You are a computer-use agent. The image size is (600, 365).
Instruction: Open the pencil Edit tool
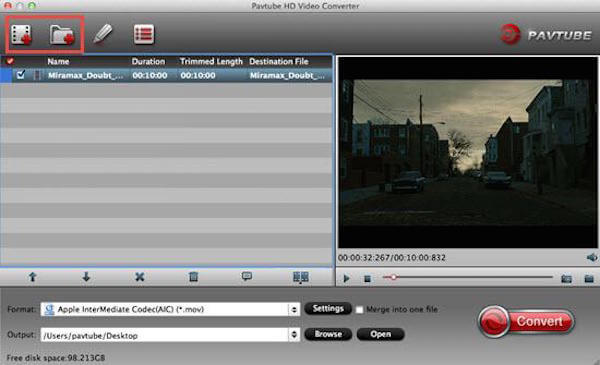103,34
